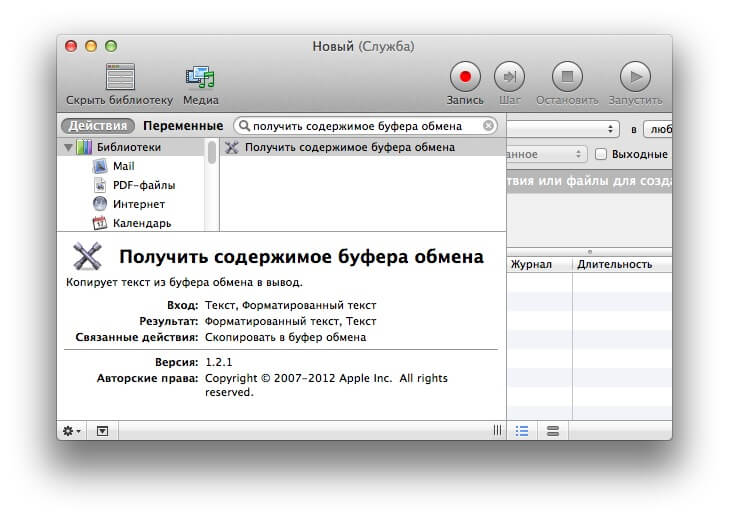
Task: Click the Журнал column header
Action: pos(539,264)
